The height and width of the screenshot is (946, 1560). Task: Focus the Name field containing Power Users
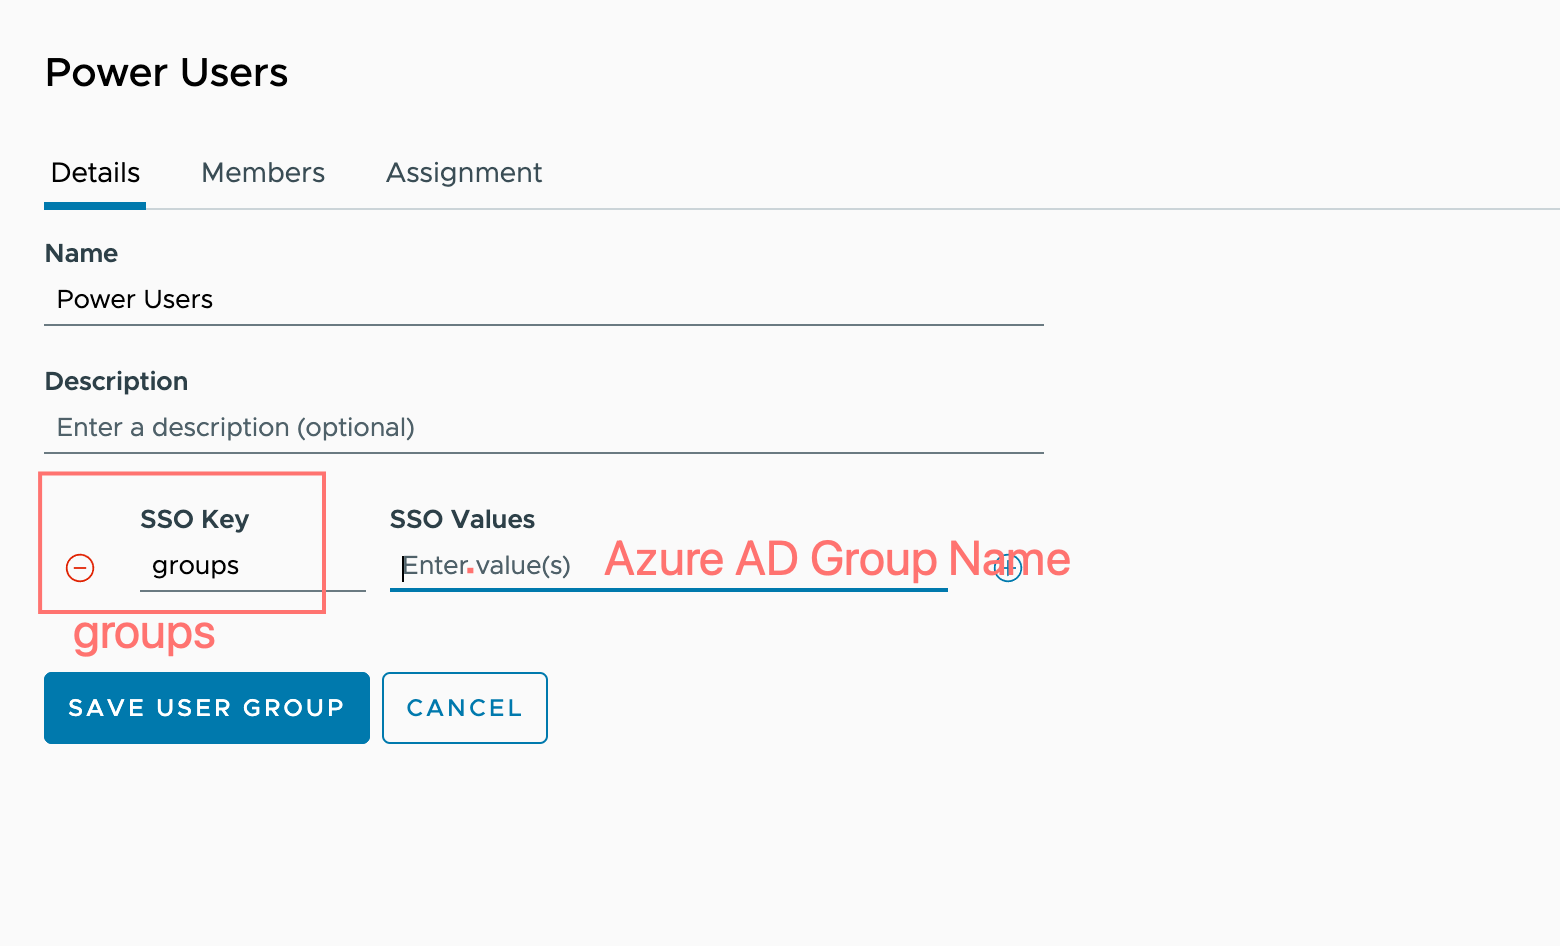click(x=544, y=300)
